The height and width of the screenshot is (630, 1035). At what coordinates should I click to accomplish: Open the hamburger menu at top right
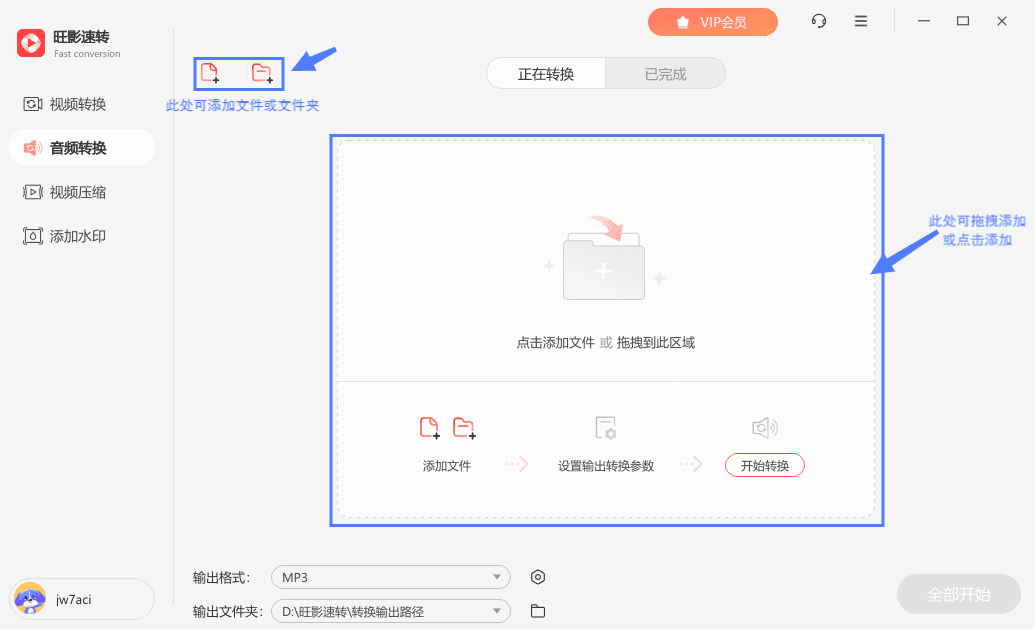(861, 20)
